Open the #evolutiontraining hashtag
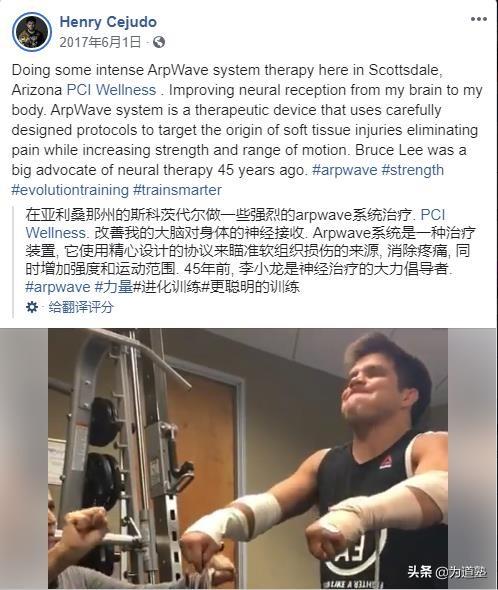The width and height of the screenshot is (498, 590). tap(70, 190)
